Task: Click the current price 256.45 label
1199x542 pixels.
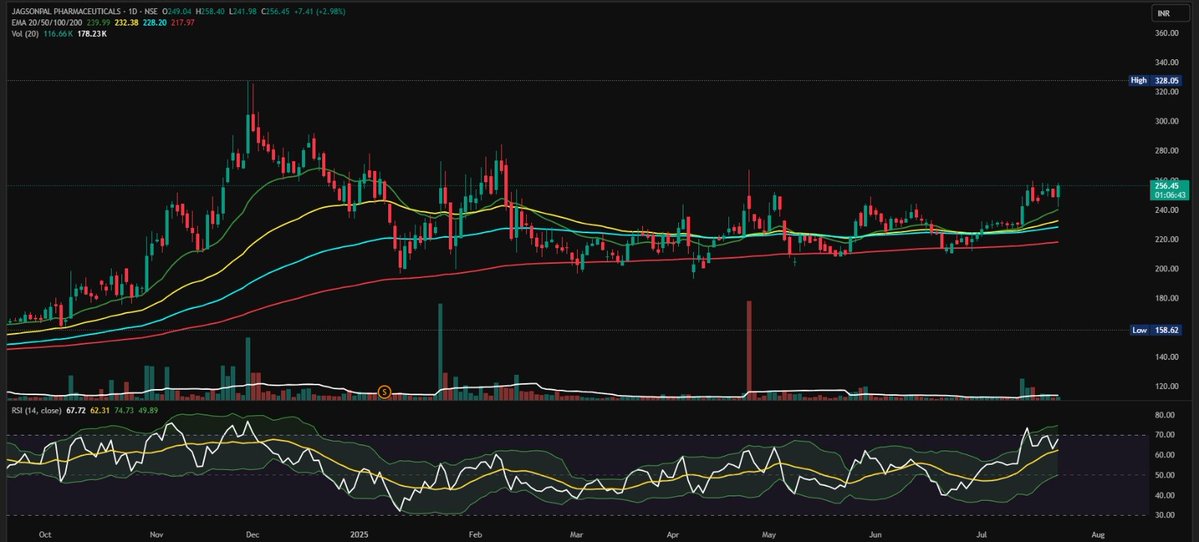Action: pos(1165,186)
